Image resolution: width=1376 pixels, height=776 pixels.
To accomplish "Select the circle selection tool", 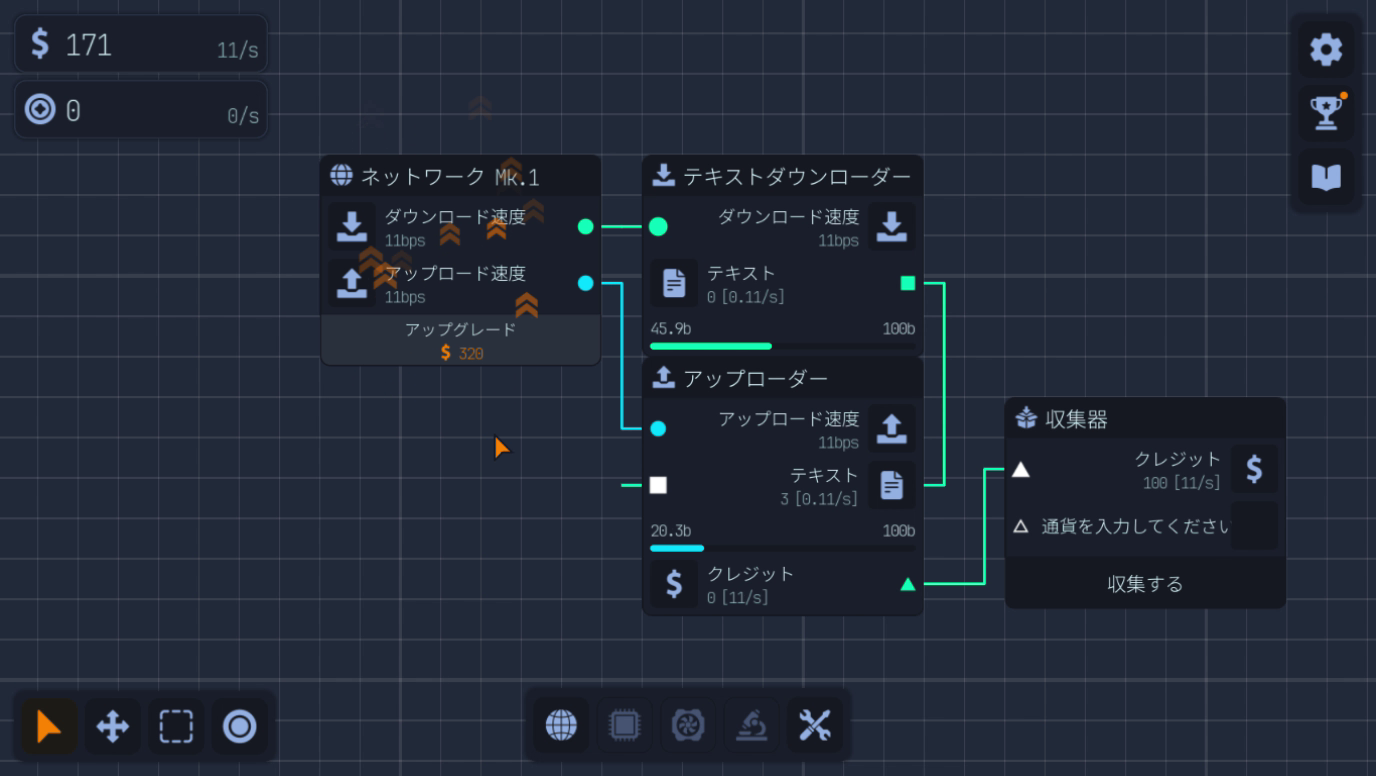I will pos(239,728).
